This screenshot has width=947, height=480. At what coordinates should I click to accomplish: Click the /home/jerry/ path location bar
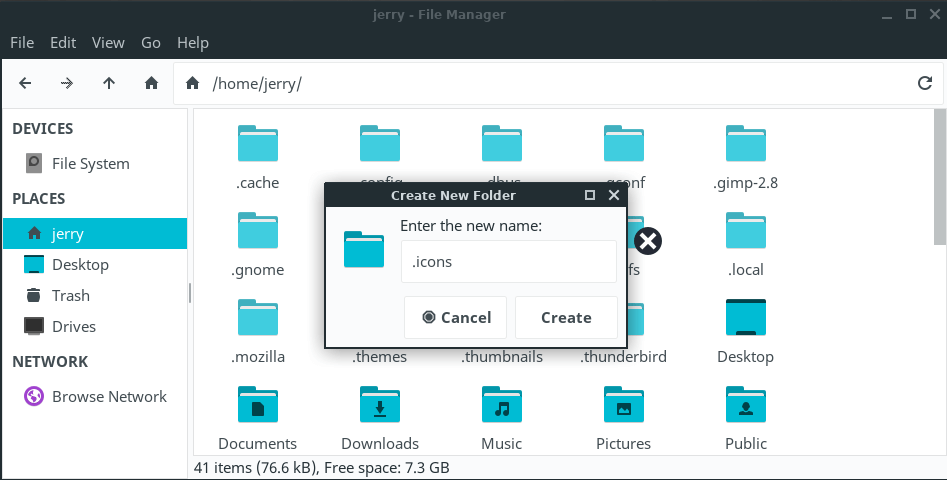tap(550, 83)
